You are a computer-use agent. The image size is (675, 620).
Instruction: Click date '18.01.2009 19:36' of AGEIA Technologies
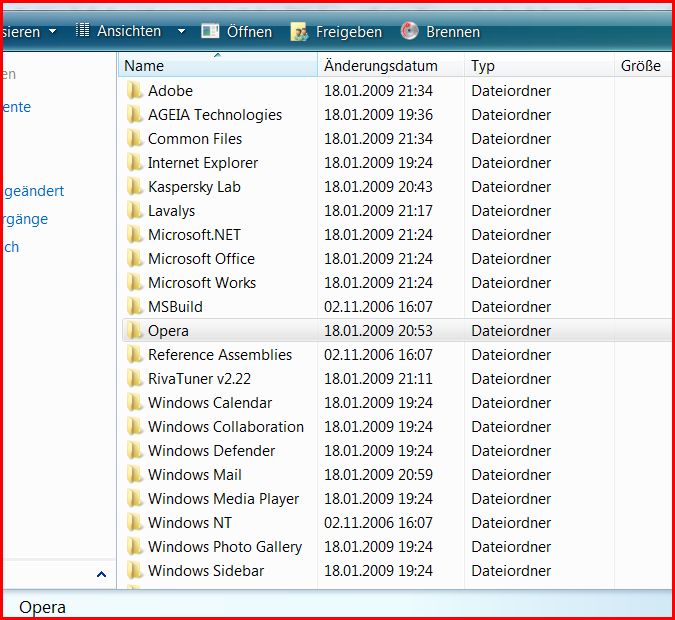(378, 115)
